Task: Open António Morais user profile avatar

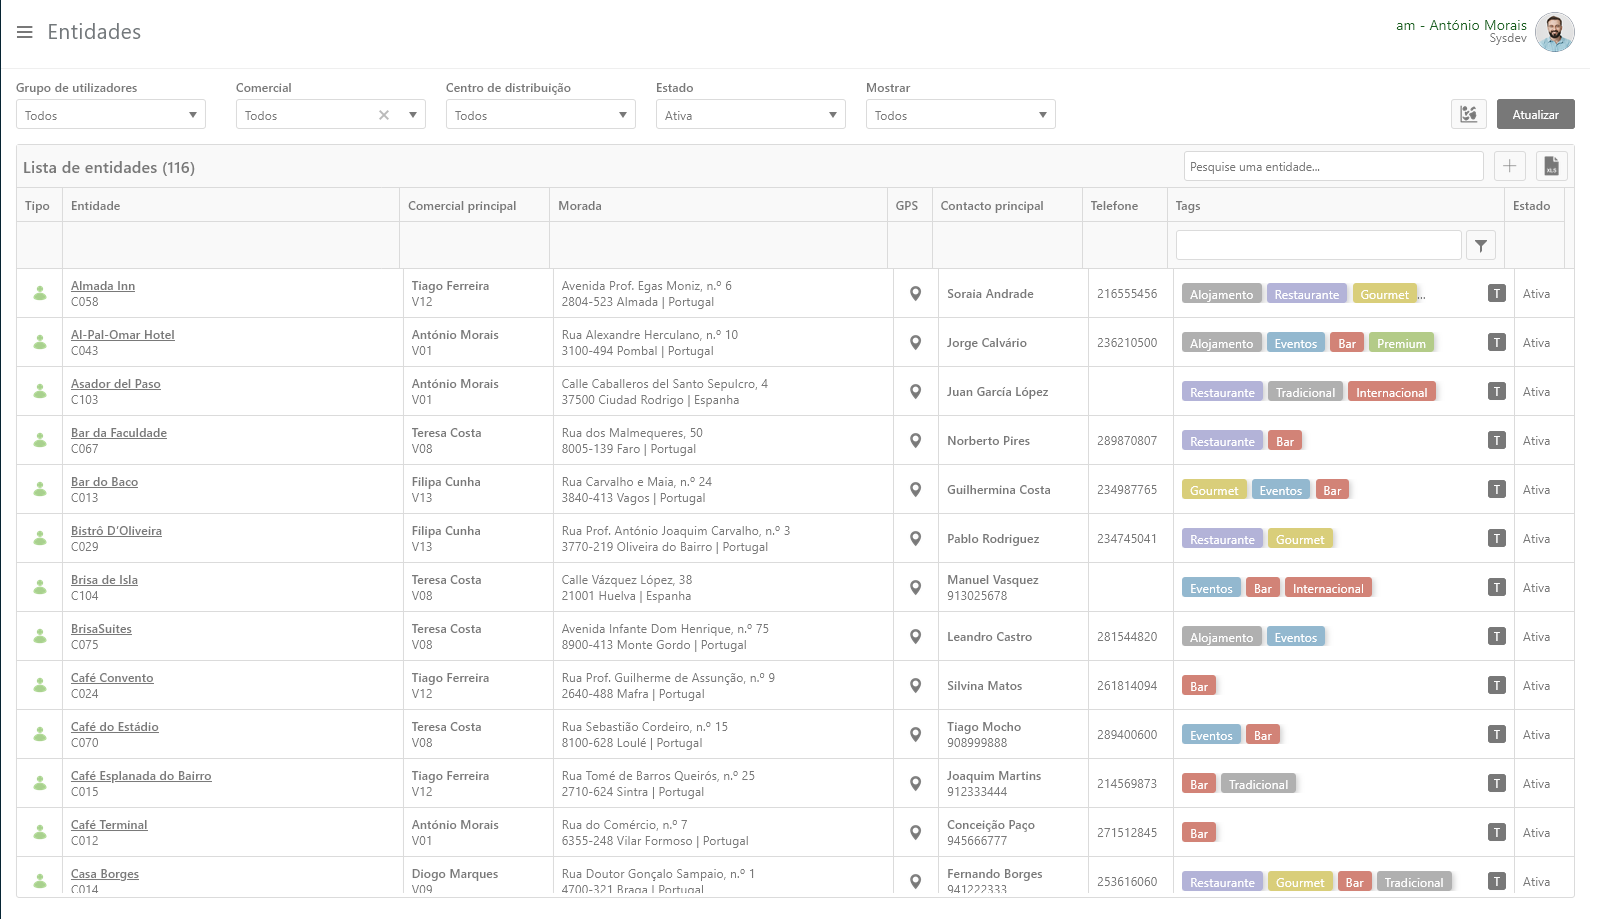Action: (x=1554, y=32)
